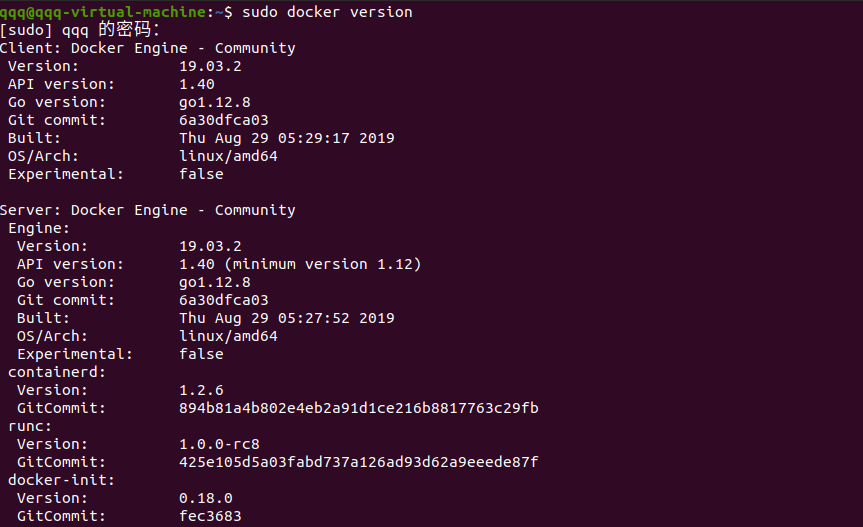This screenshot has height=527, width=863.
Task: Click the containerd version 1.2.6
Action: click(x=202, y=390)
